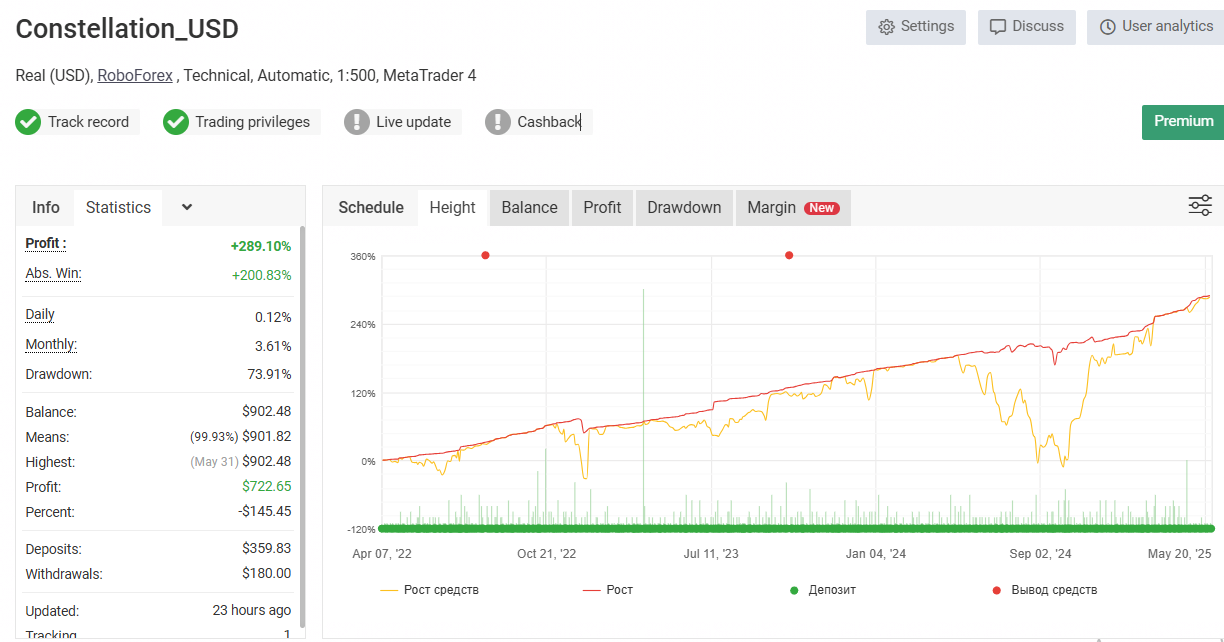Toggle the red Рост legend series
Viewport: 1224px width, 642px height.
click(608, 590)
